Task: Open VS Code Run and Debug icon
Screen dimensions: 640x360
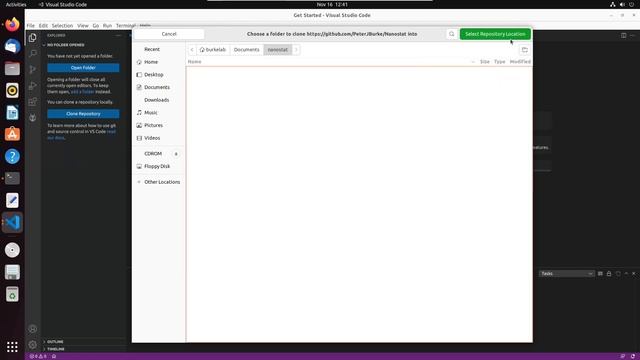Action: pos(33,86)
